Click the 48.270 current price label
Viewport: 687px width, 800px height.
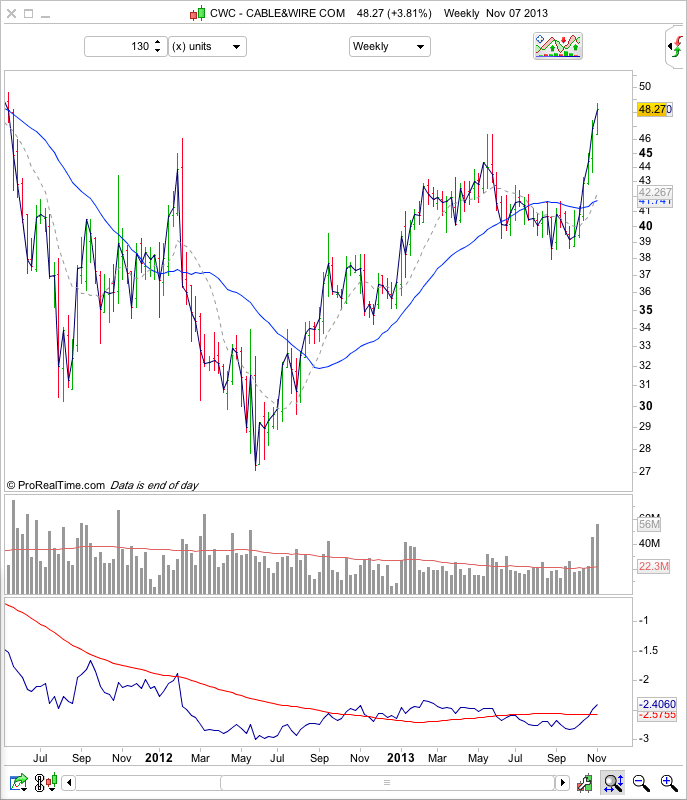[x=655, y=109]
